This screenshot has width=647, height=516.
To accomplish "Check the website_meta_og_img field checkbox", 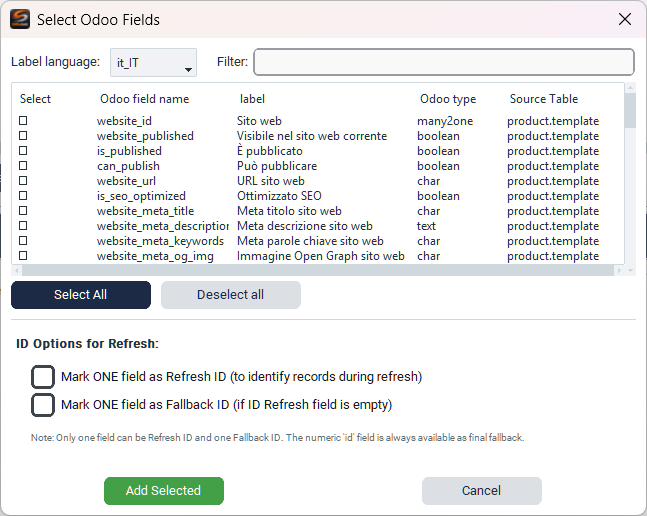I will (23, 256).
